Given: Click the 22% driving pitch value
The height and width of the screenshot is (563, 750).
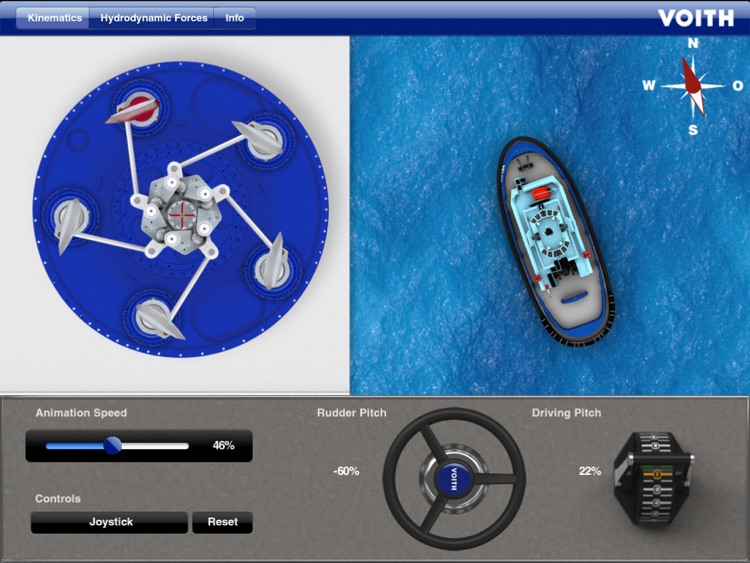Looking at the screenshot, I should [590, 471].
